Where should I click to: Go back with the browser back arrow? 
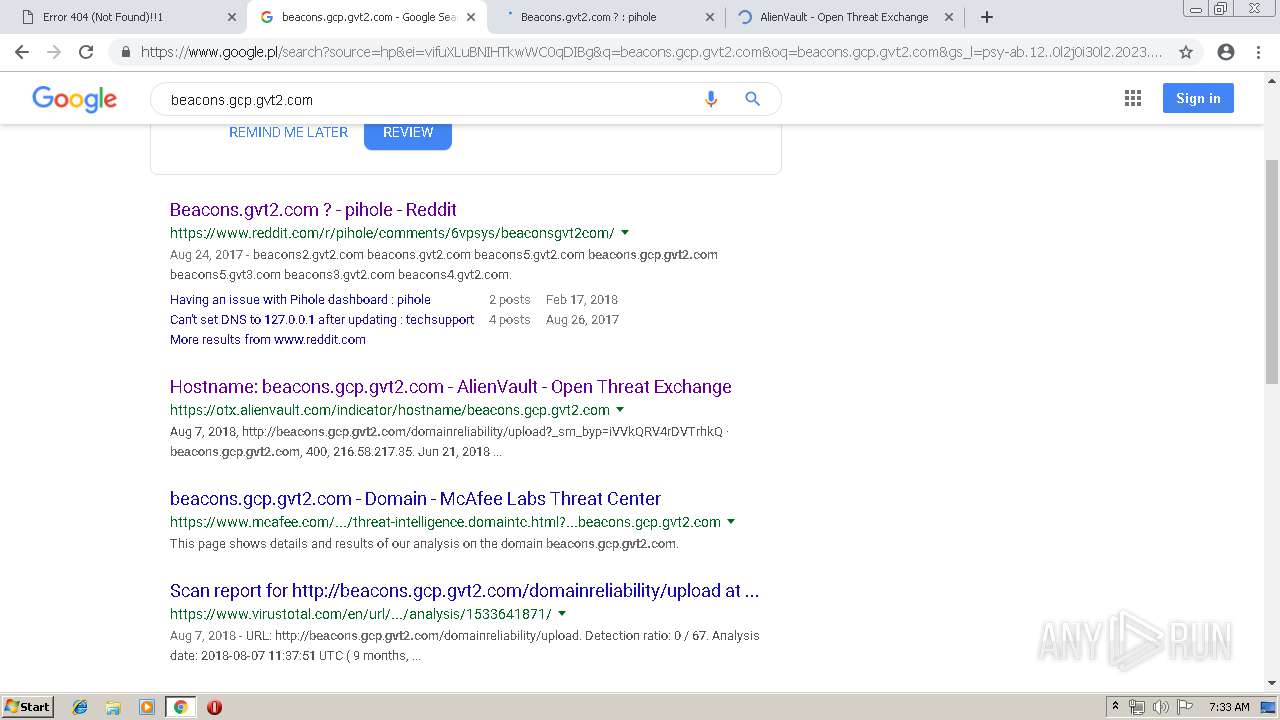(x=22, y=52)
